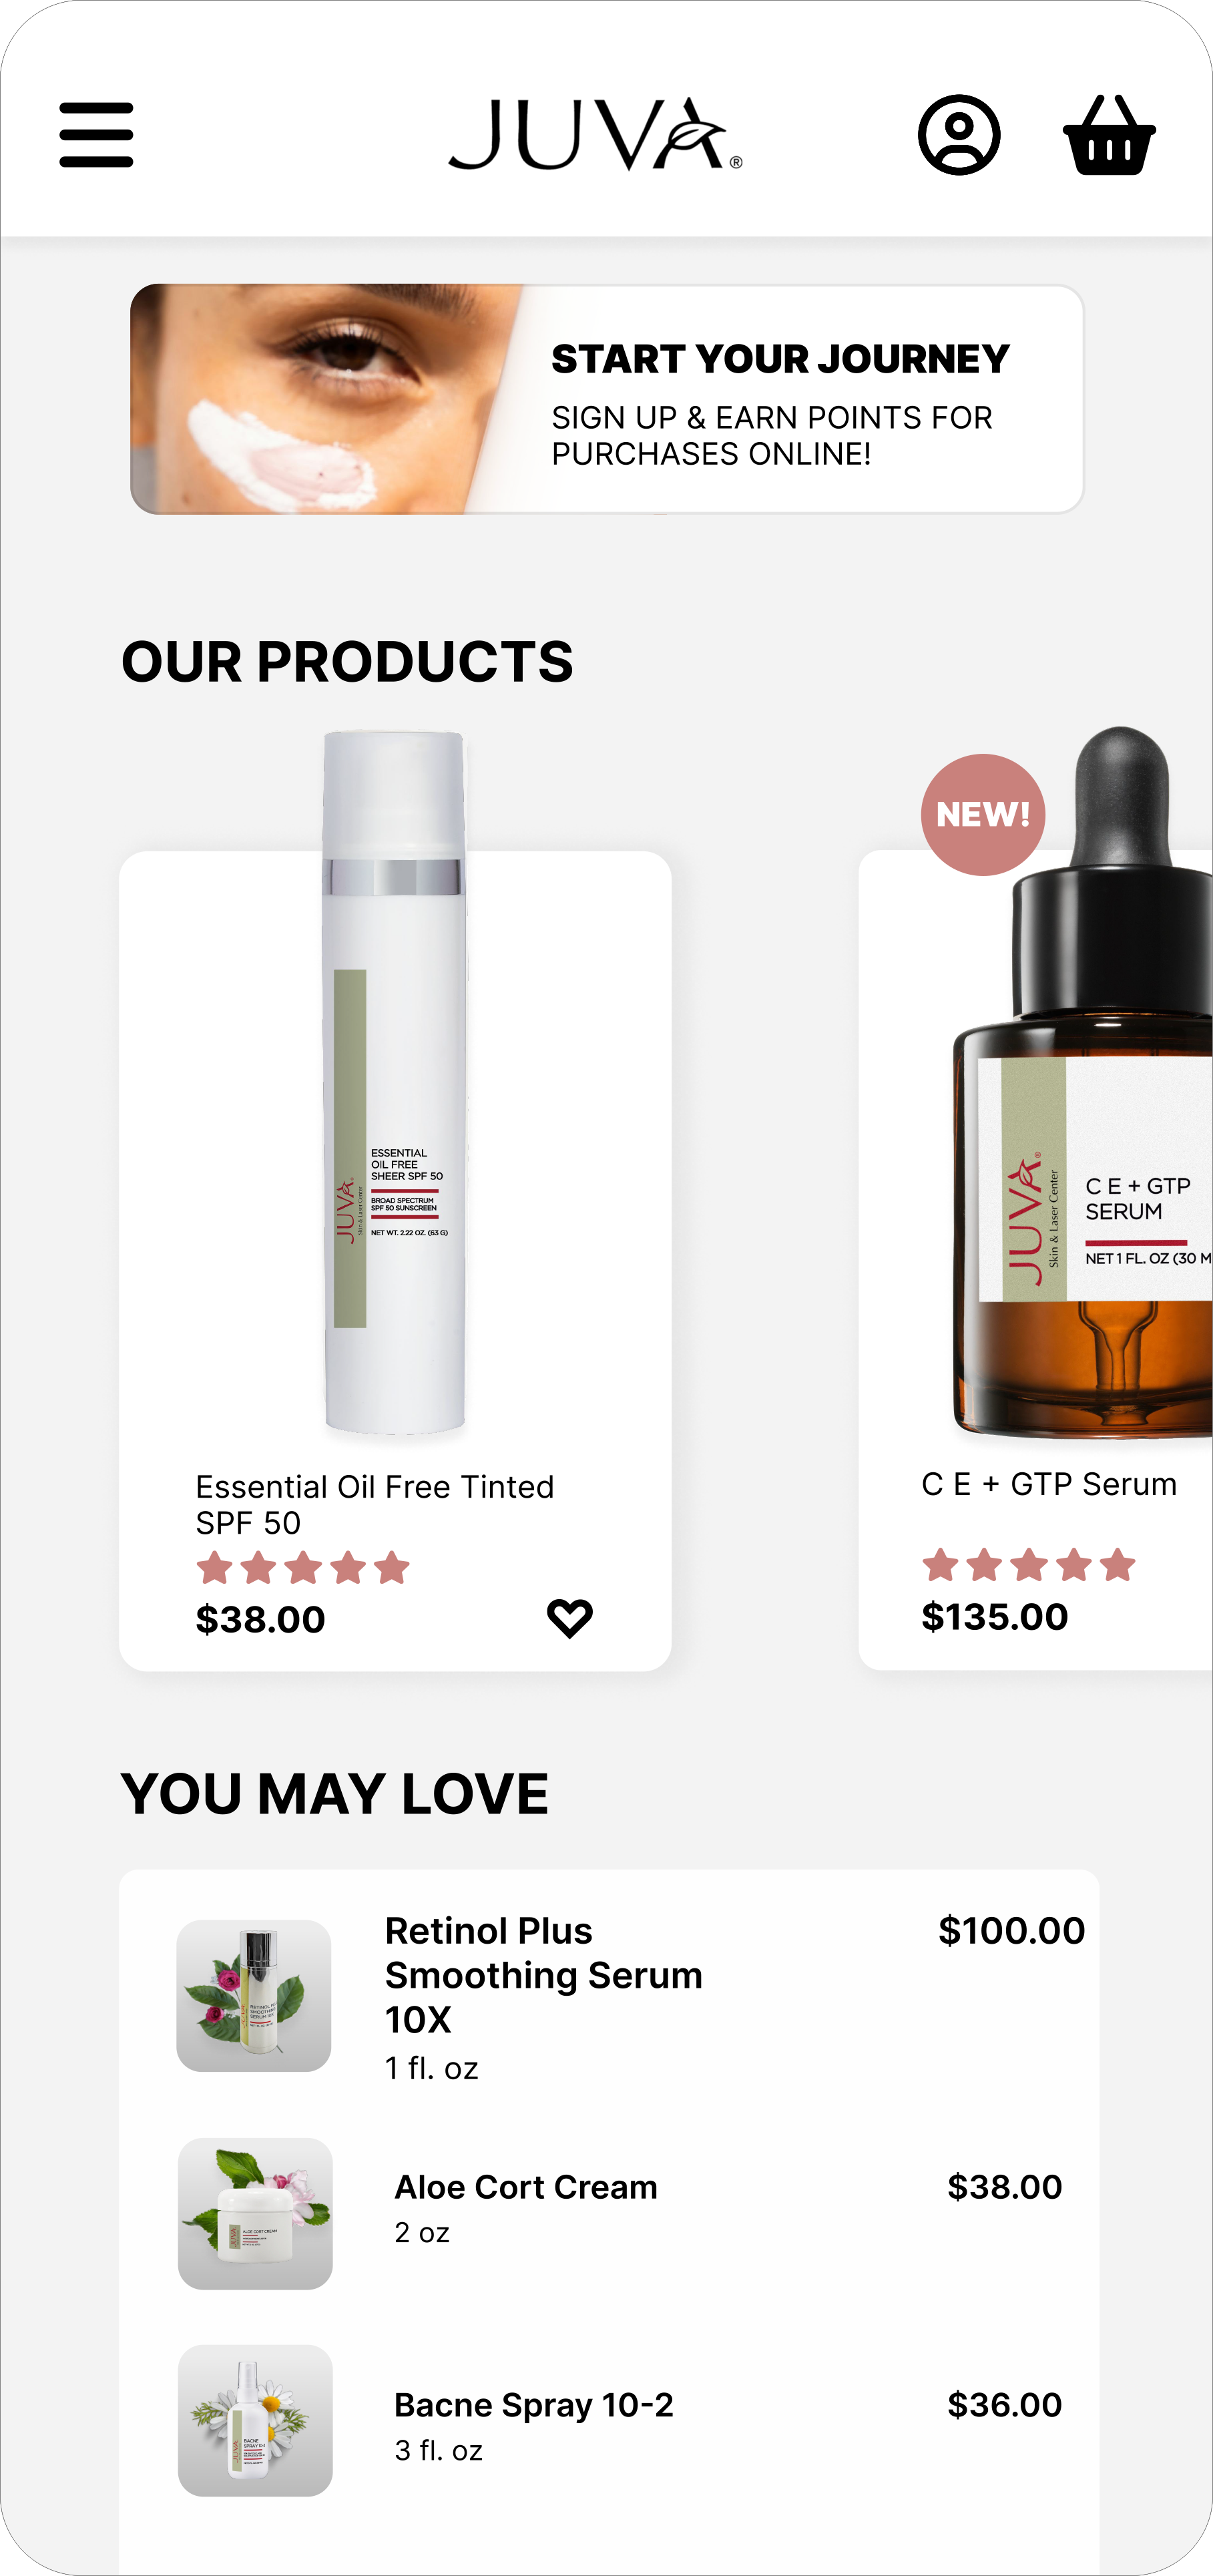Click the NEW! badge on serum
This screenshot has width=1213, height=2576.
[x=983, y=814]
